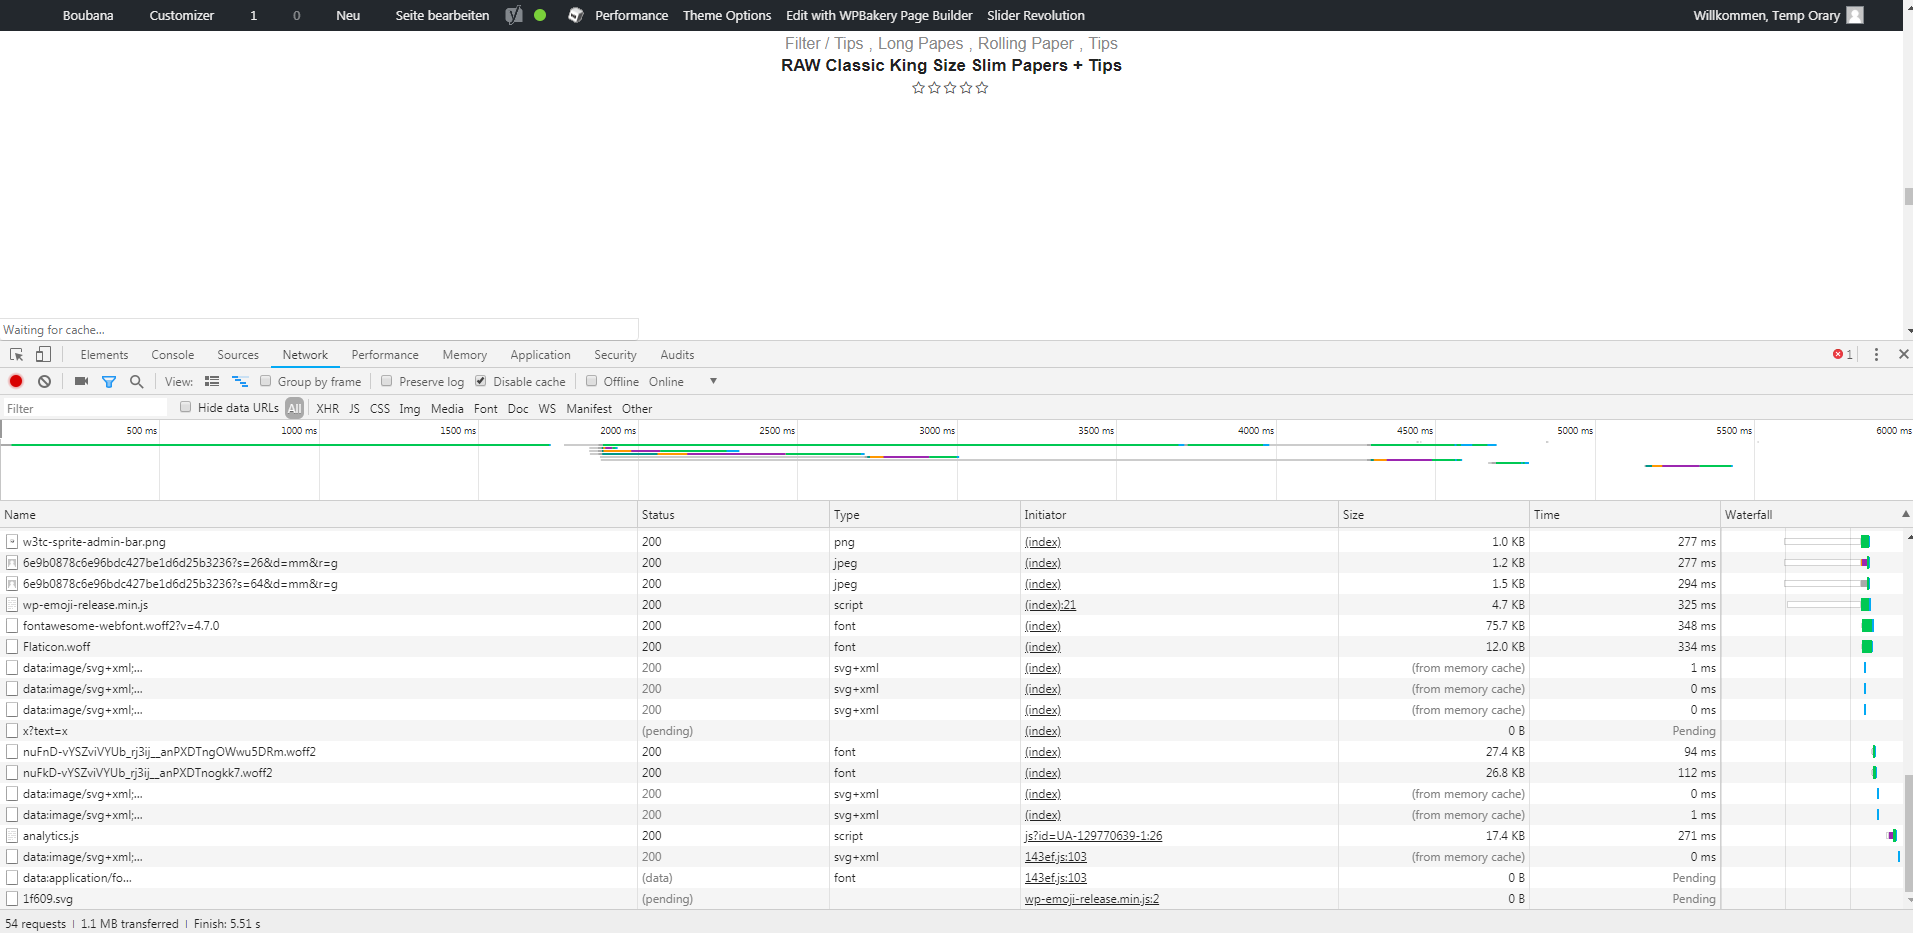Open the network search magnifier
The image size is (1913, 933).
pos(137,381)
